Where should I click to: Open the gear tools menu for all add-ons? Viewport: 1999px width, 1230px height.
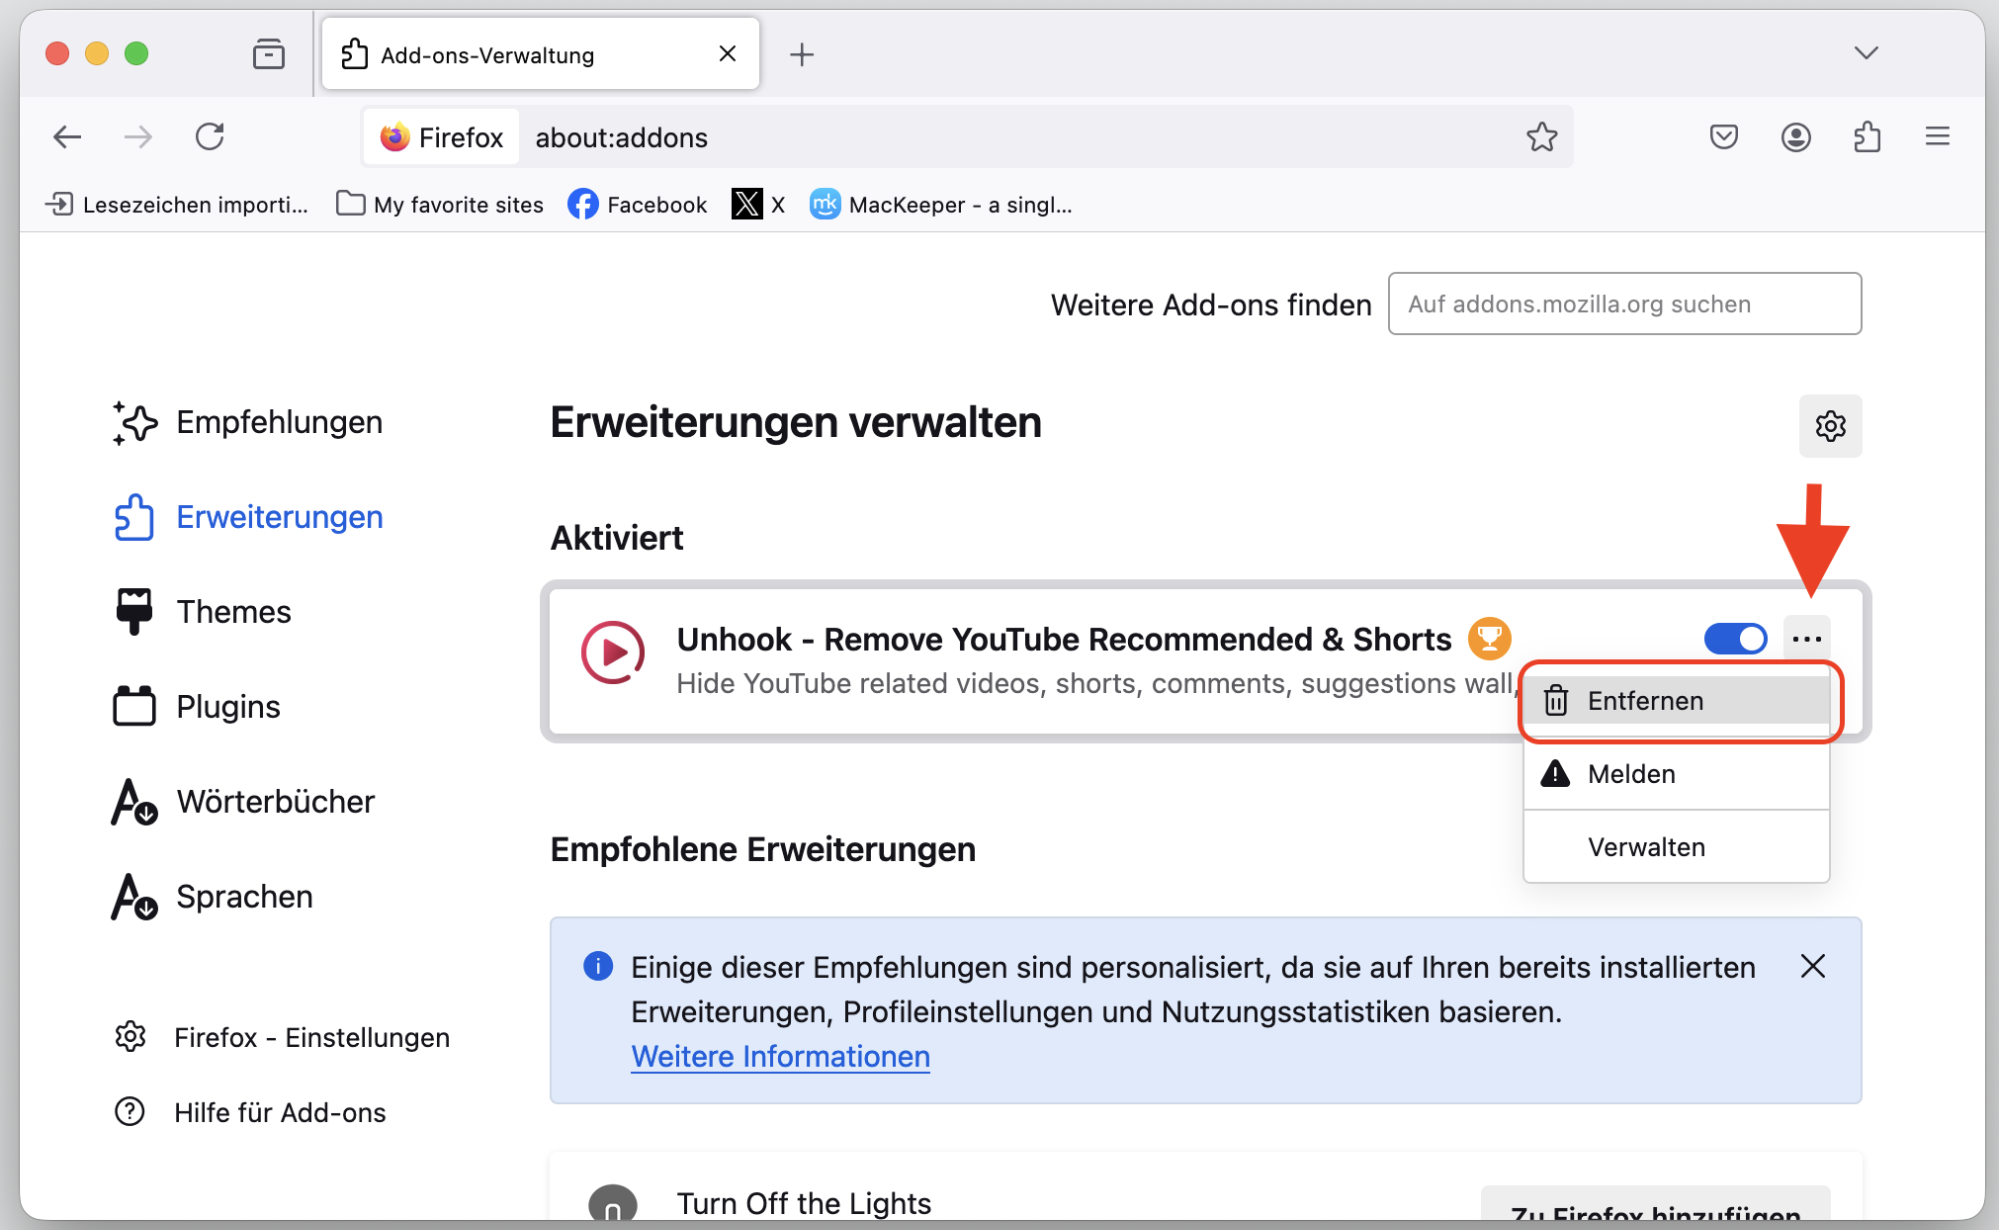[x=1830, y=426]
